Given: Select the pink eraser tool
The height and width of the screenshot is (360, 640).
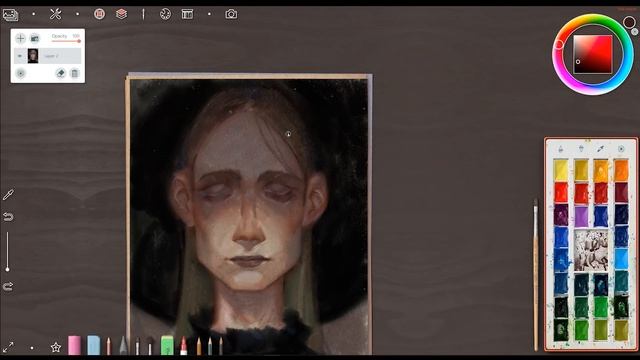Looking at the screenshot, I should tap(74, 345).
